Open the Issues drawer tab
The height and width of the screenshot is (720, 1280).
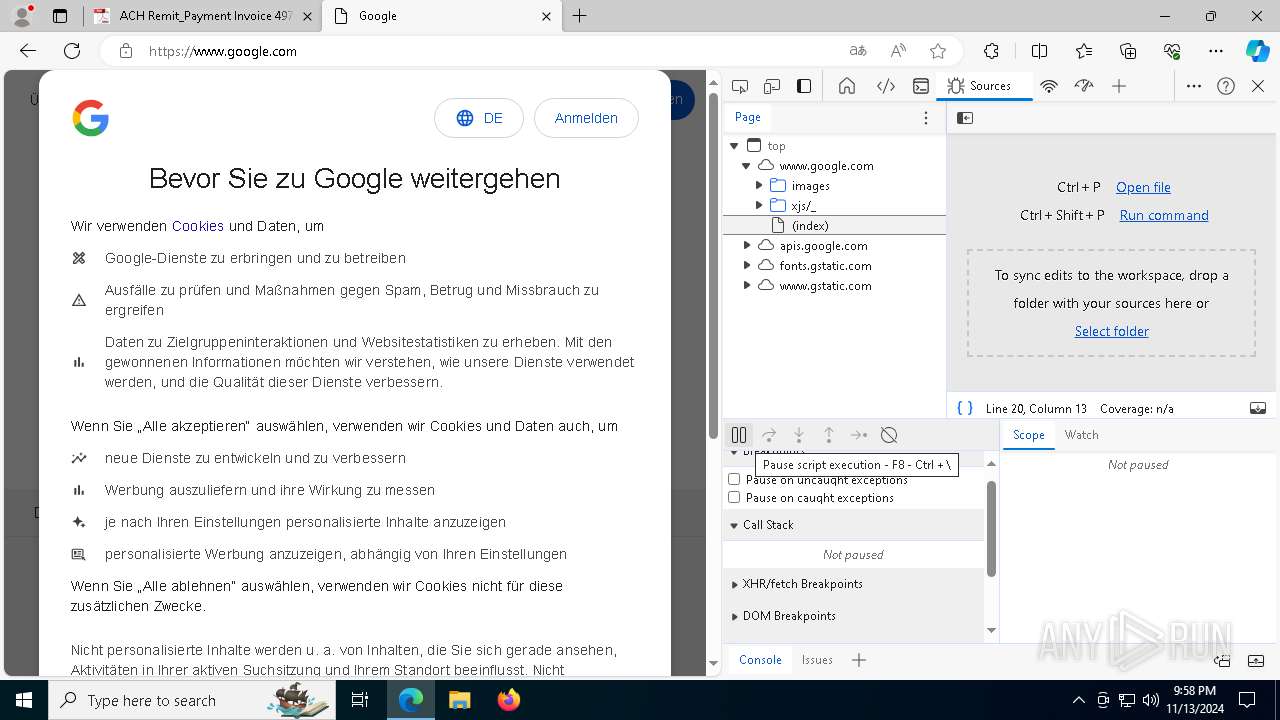click(817, 660)
